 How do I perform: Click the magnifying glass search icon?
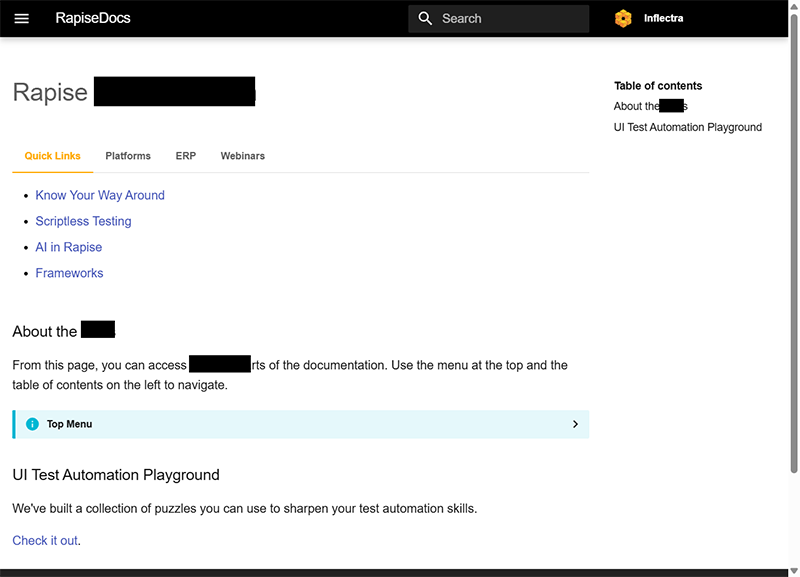click(x=425, y=18)
